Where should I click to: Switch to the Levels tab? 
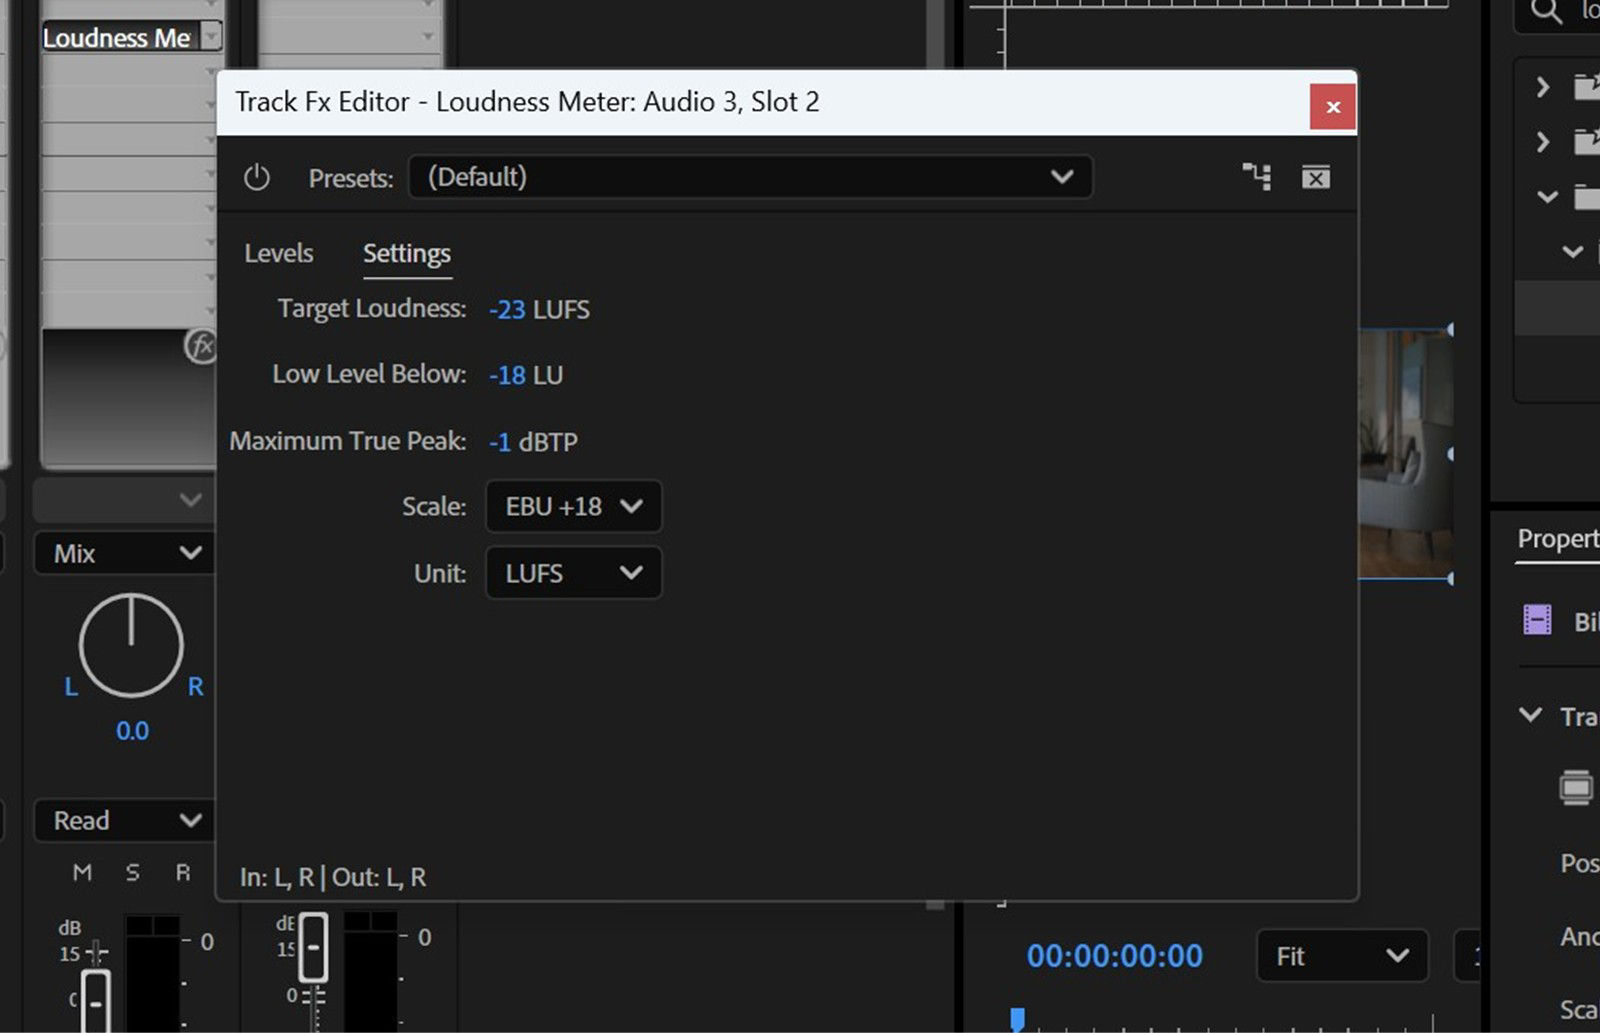pyautogui.click(x=278, y=253)
